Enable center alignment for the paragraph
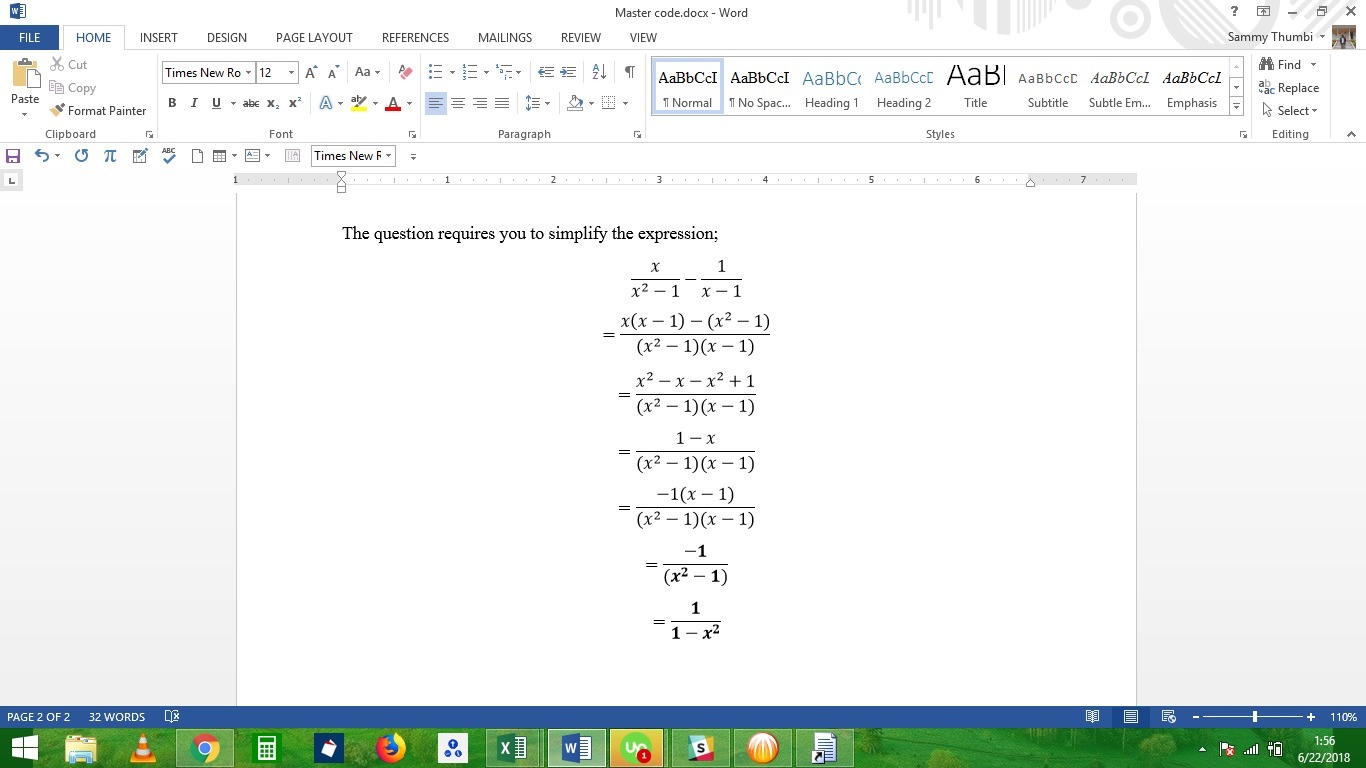Screen dimensions: 1366x768 458,103
